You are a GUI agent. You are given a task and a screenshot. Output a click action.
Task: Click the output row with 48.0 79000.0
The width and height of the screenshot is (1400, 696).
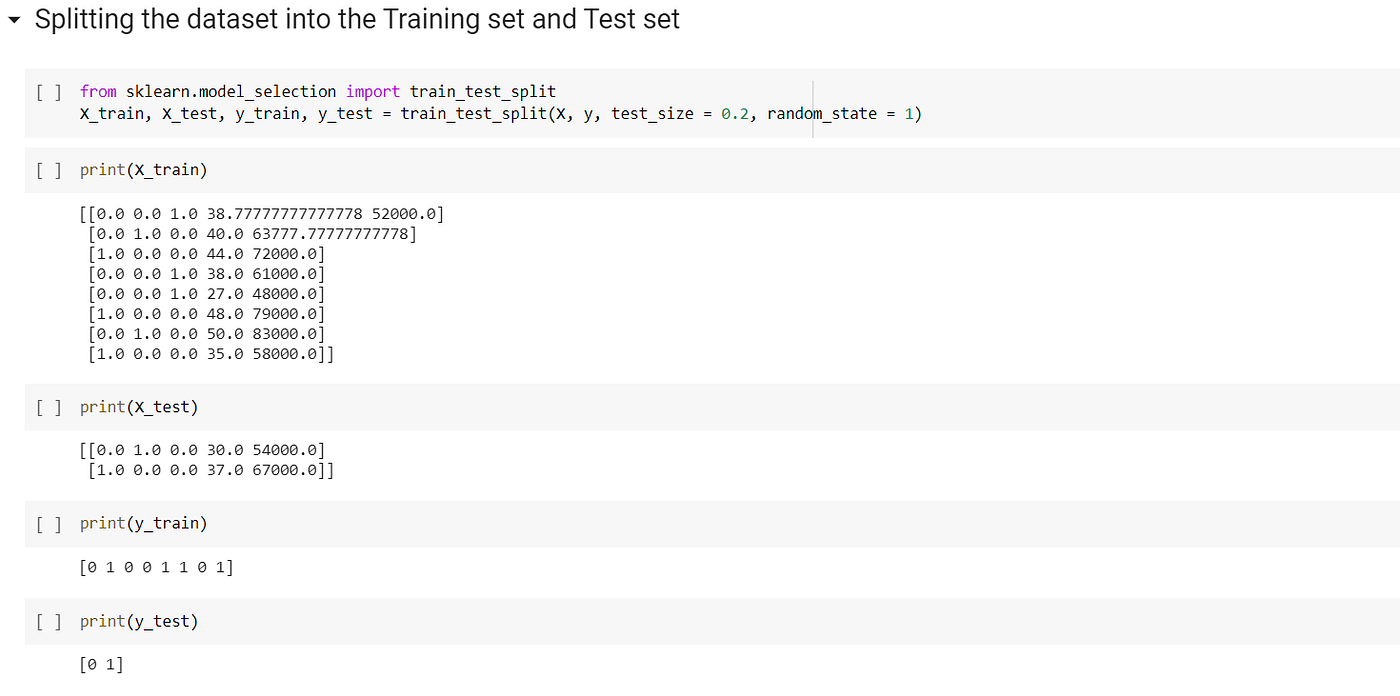click(207, 314)
